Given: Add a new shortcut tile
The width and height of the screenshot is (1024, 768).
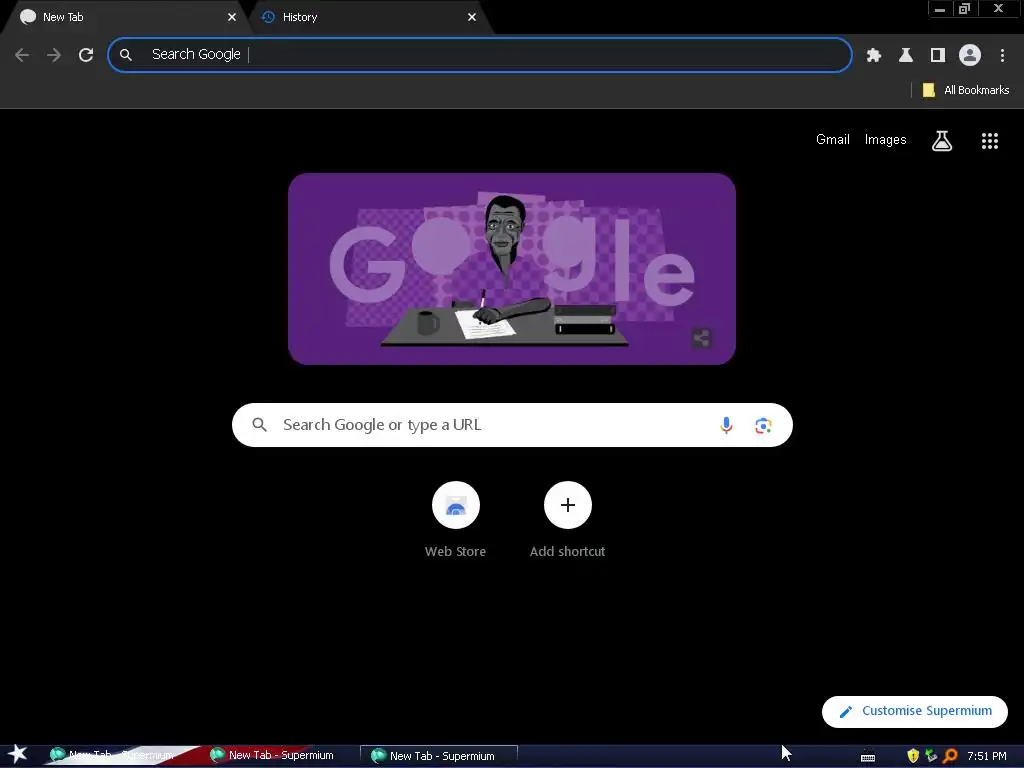Looking at the screenshot, I should pyautogui.click(x=568, y=520).
